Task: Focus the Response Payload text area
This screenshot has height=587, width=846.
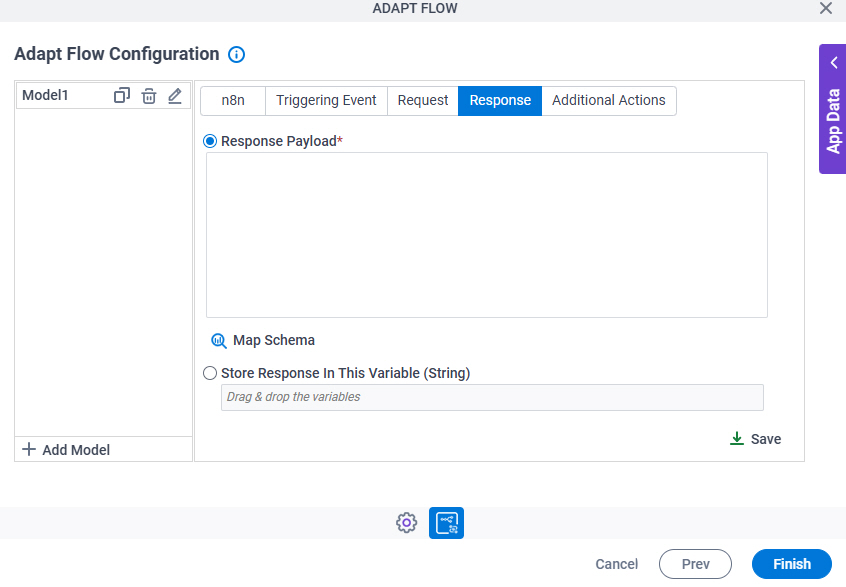Action: [x=487, y=235]
